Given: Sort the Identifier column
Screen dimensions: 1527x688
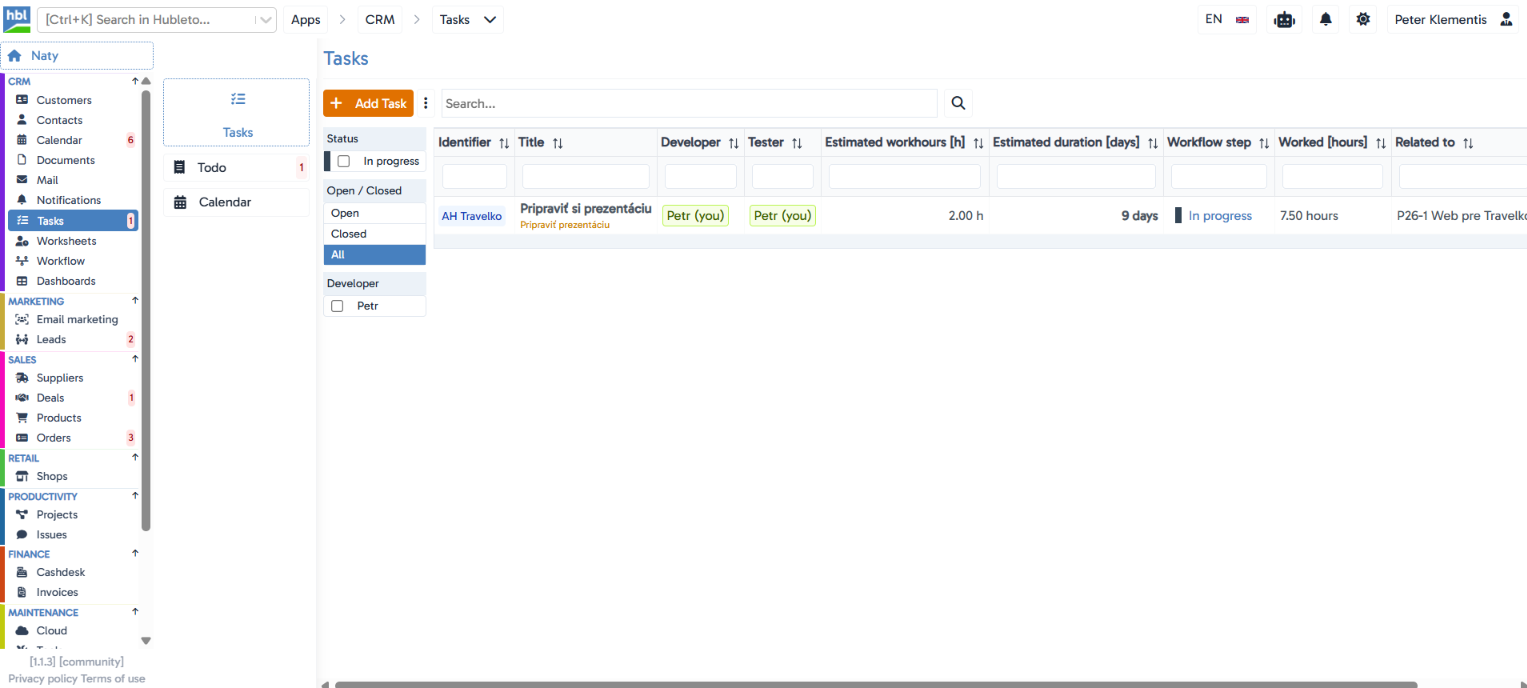Looking at the screenshot, I should [x=504, y=143].
